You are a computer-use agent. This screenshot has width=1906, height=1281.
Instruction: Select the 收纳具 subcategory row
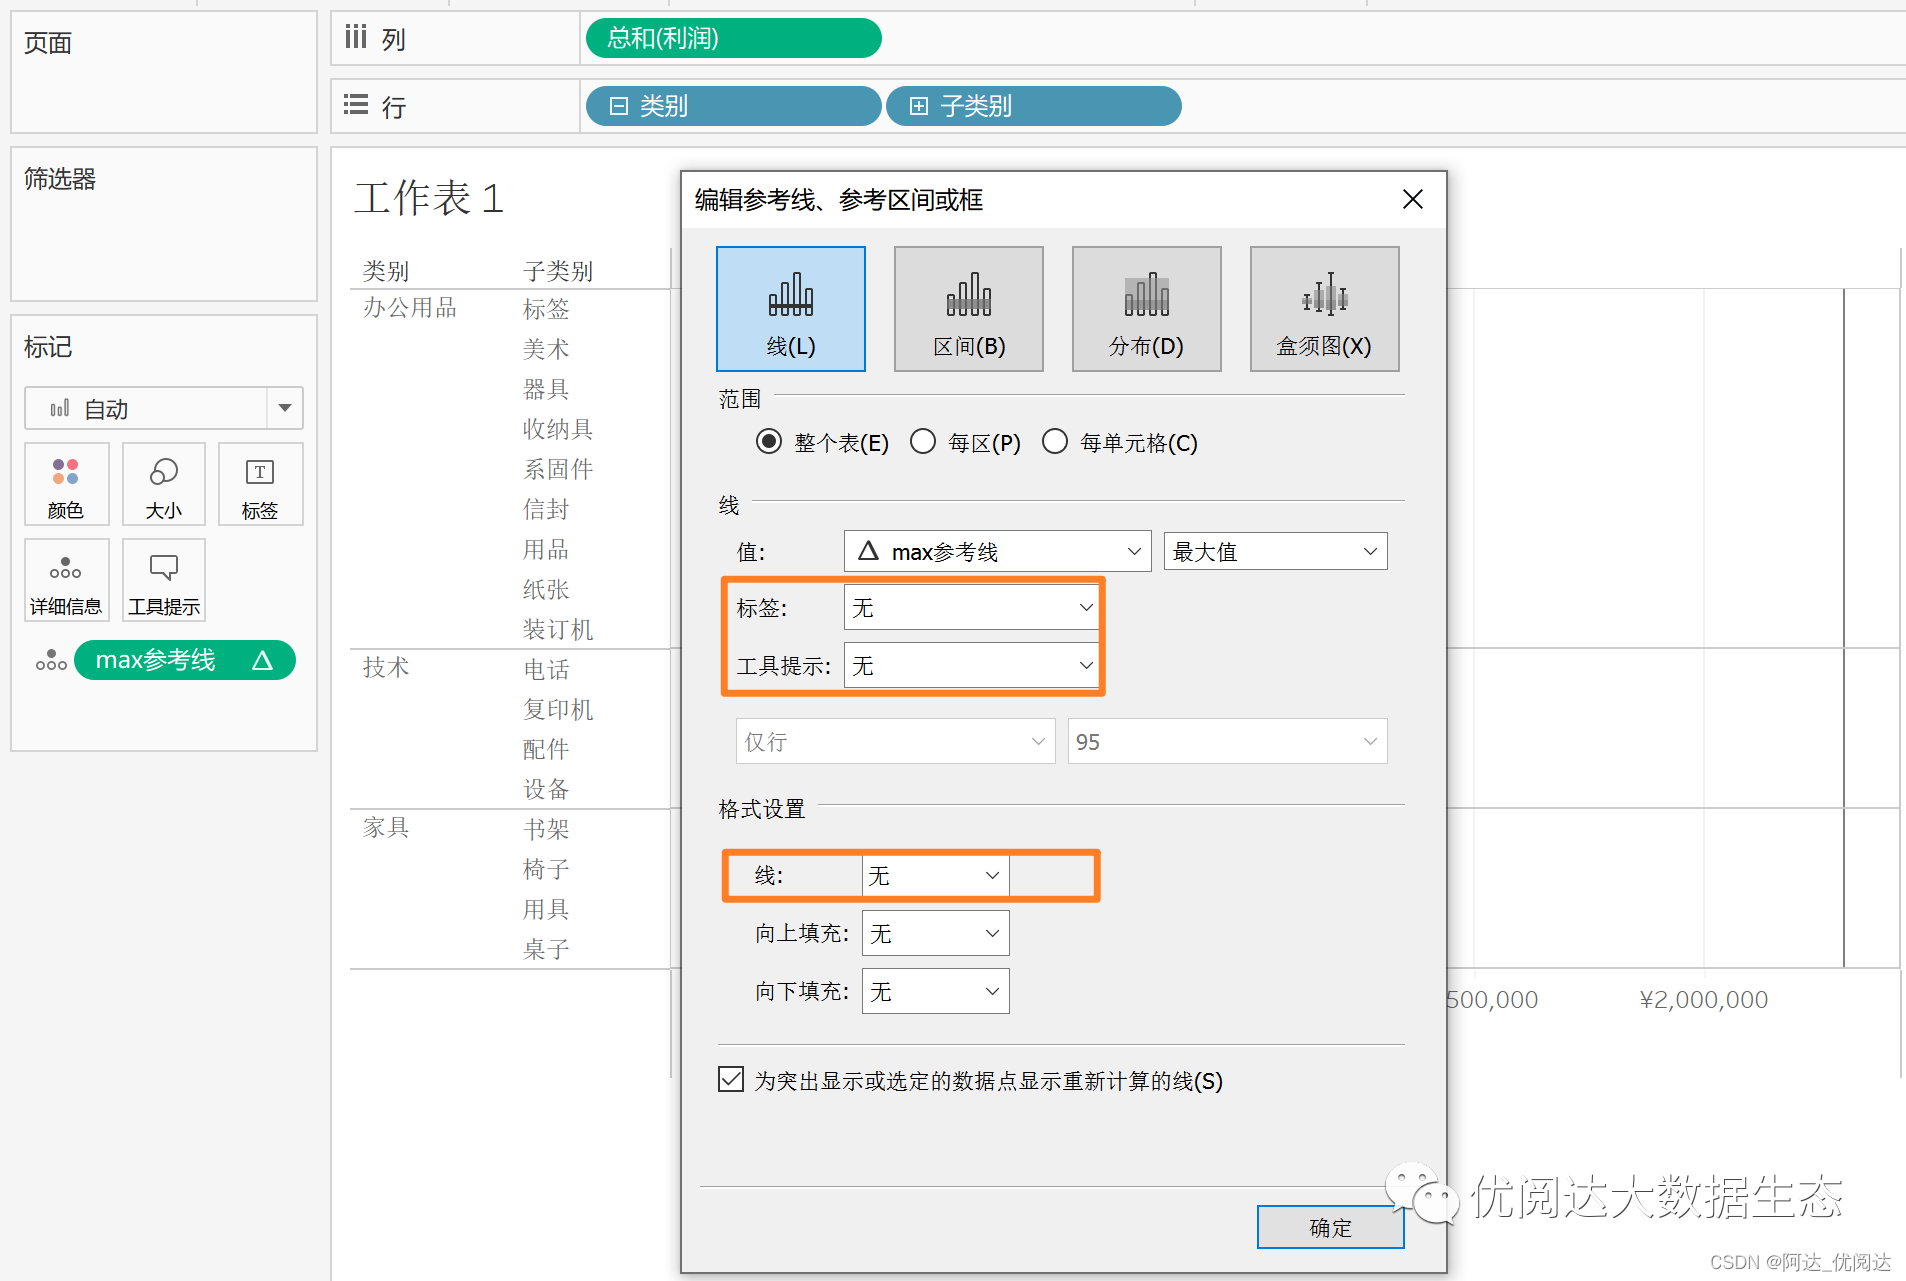coord(558,429)
